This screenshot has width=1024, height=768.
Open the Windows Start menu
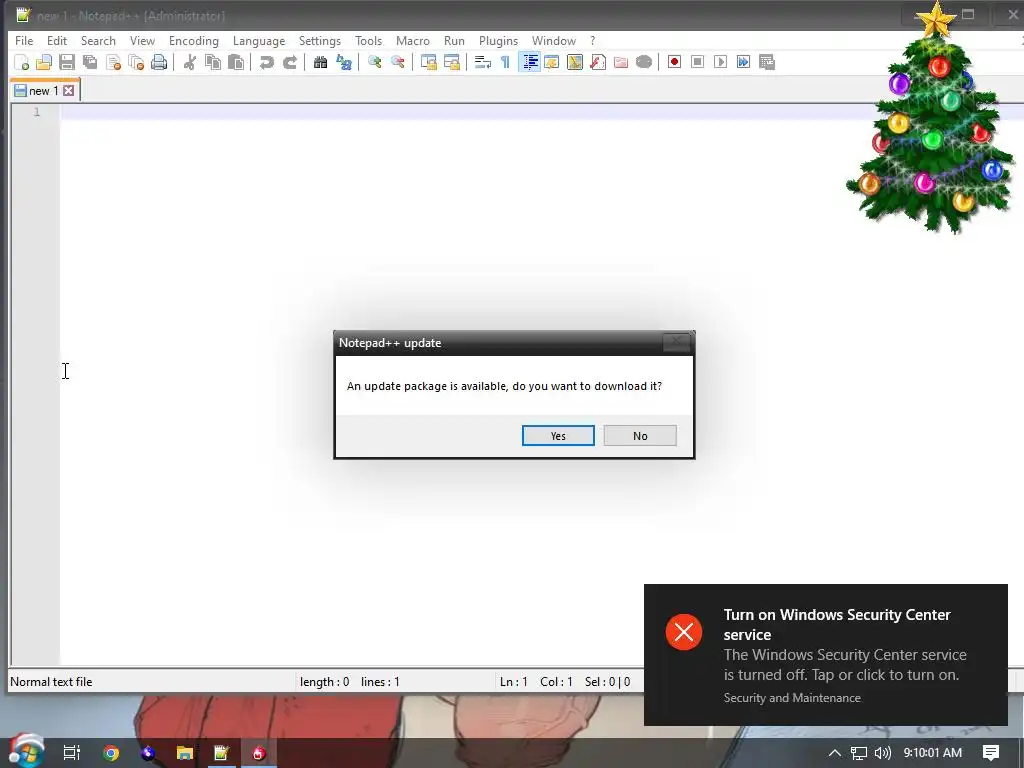coord(25,752)
